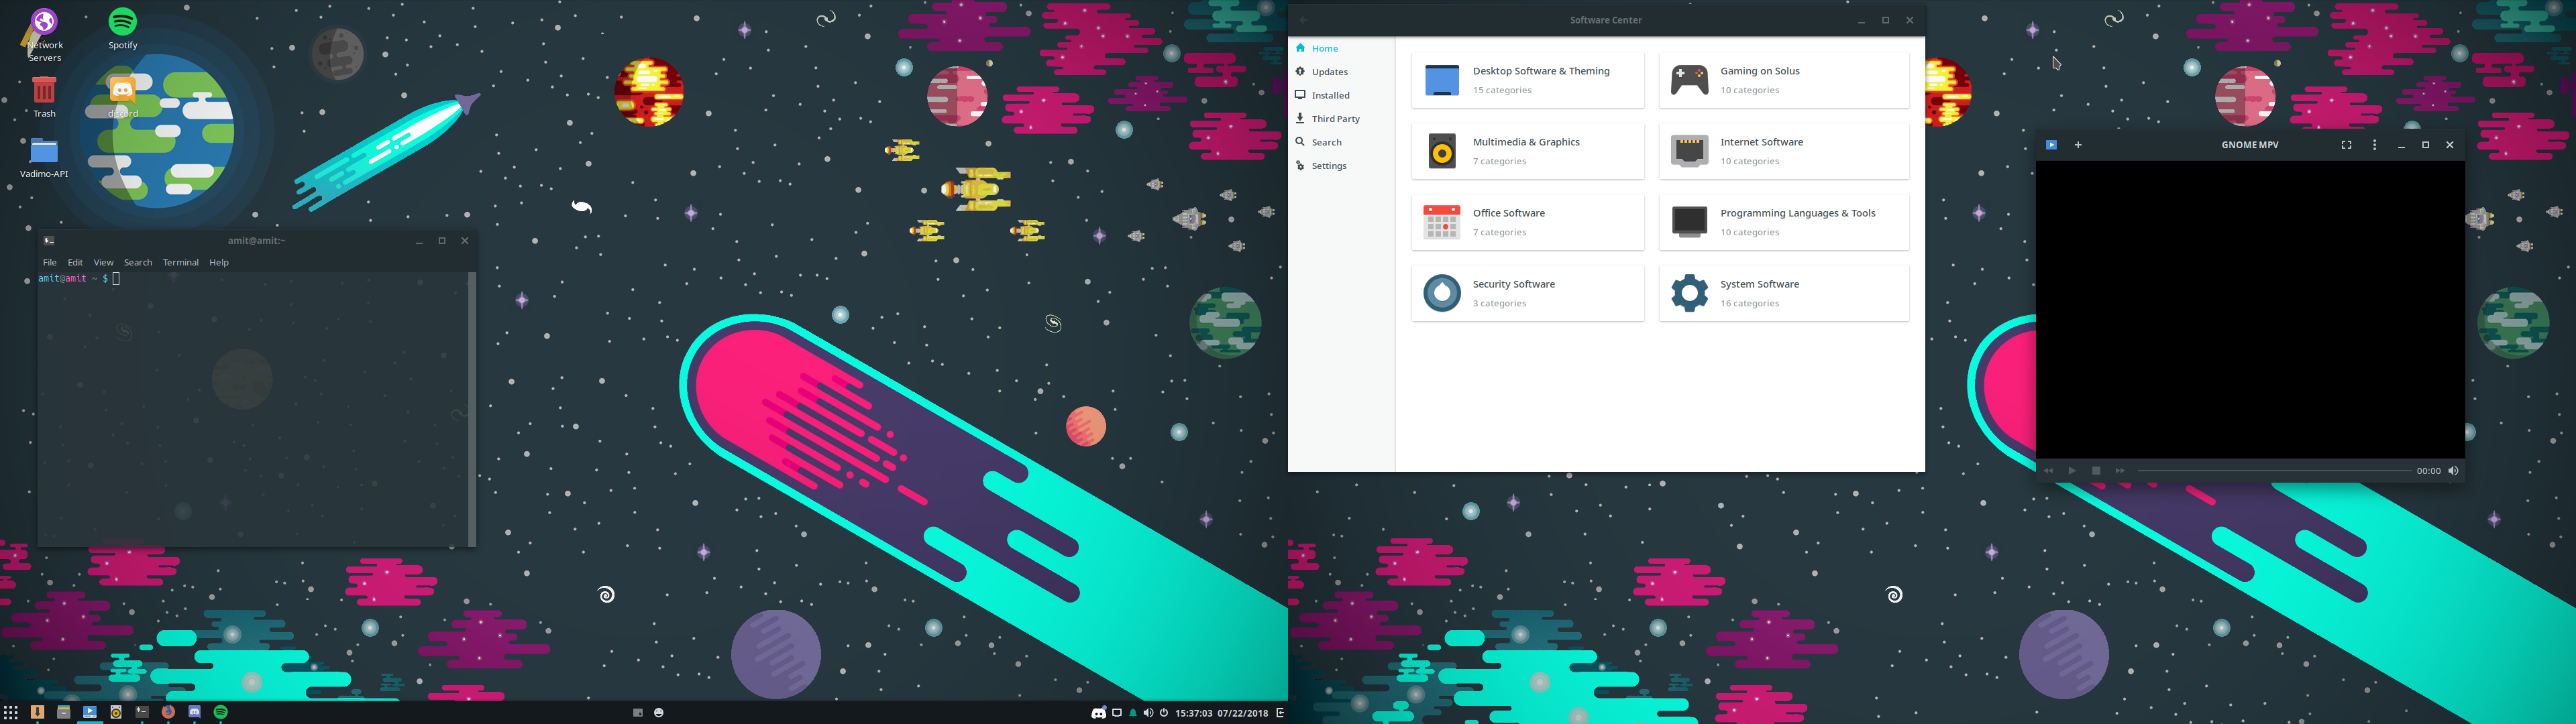Screen dimensions: 2576x724
Task: Select Third Party in Software Center sidebar
Action: [1341, 119]
